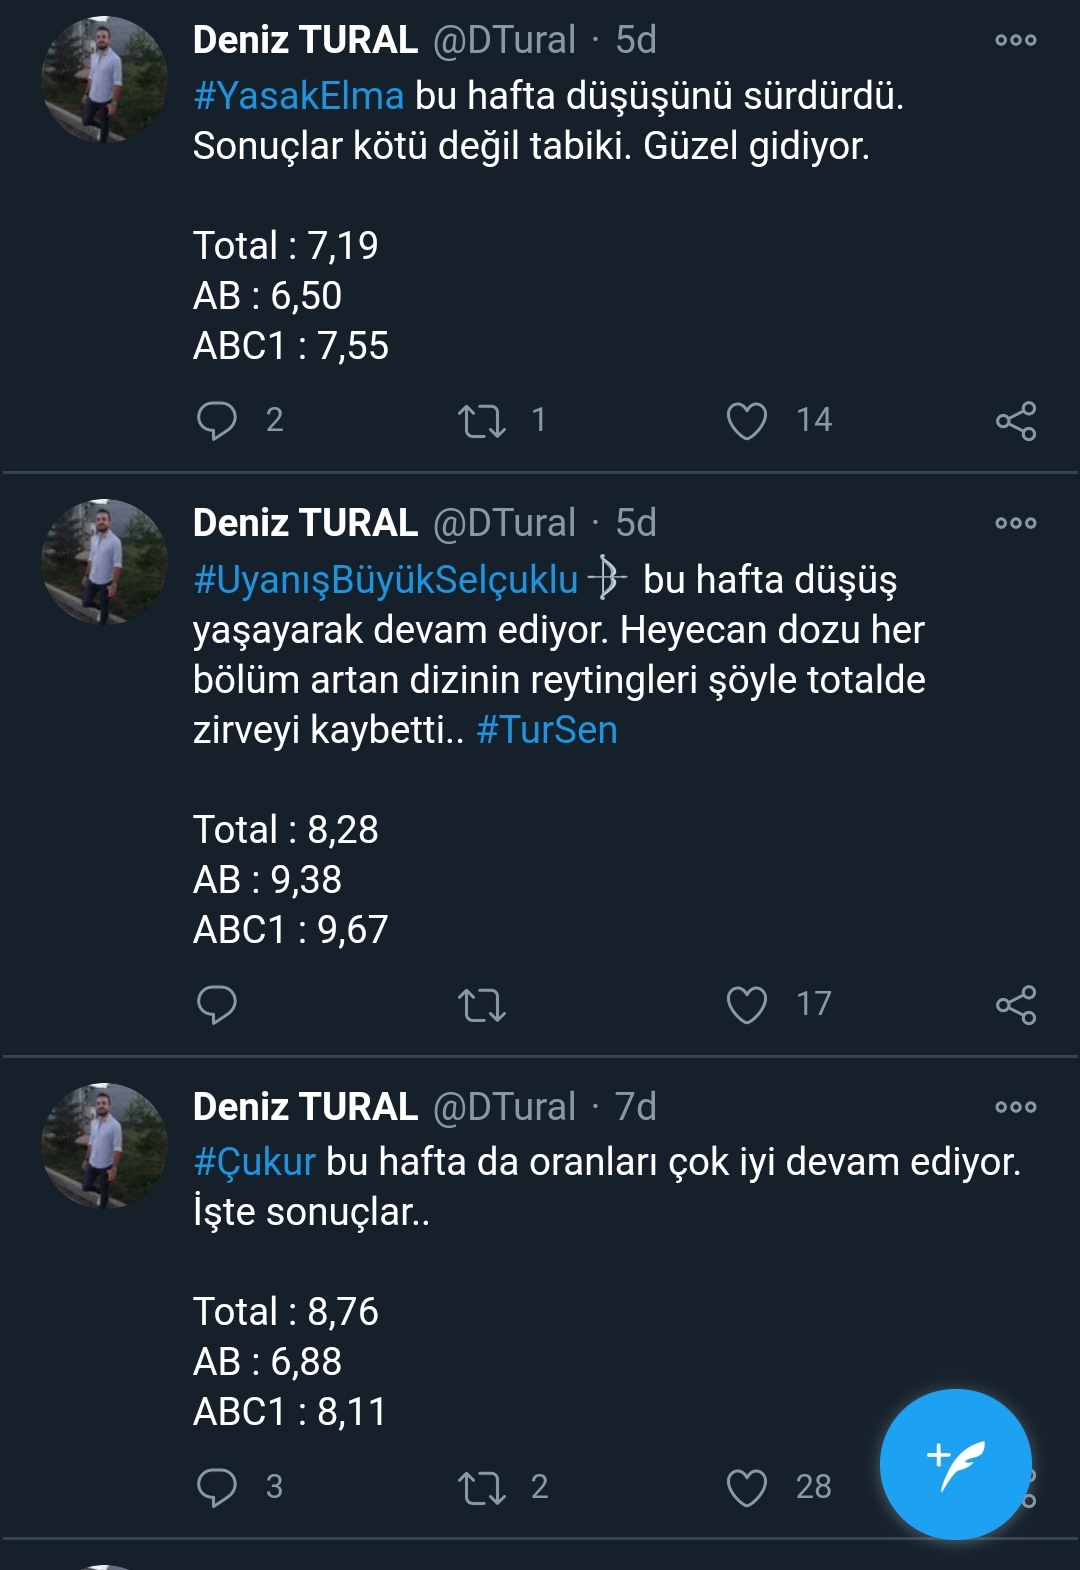
Task: Compose a new tweet with floating button
Action: [x=955, y=1464]
